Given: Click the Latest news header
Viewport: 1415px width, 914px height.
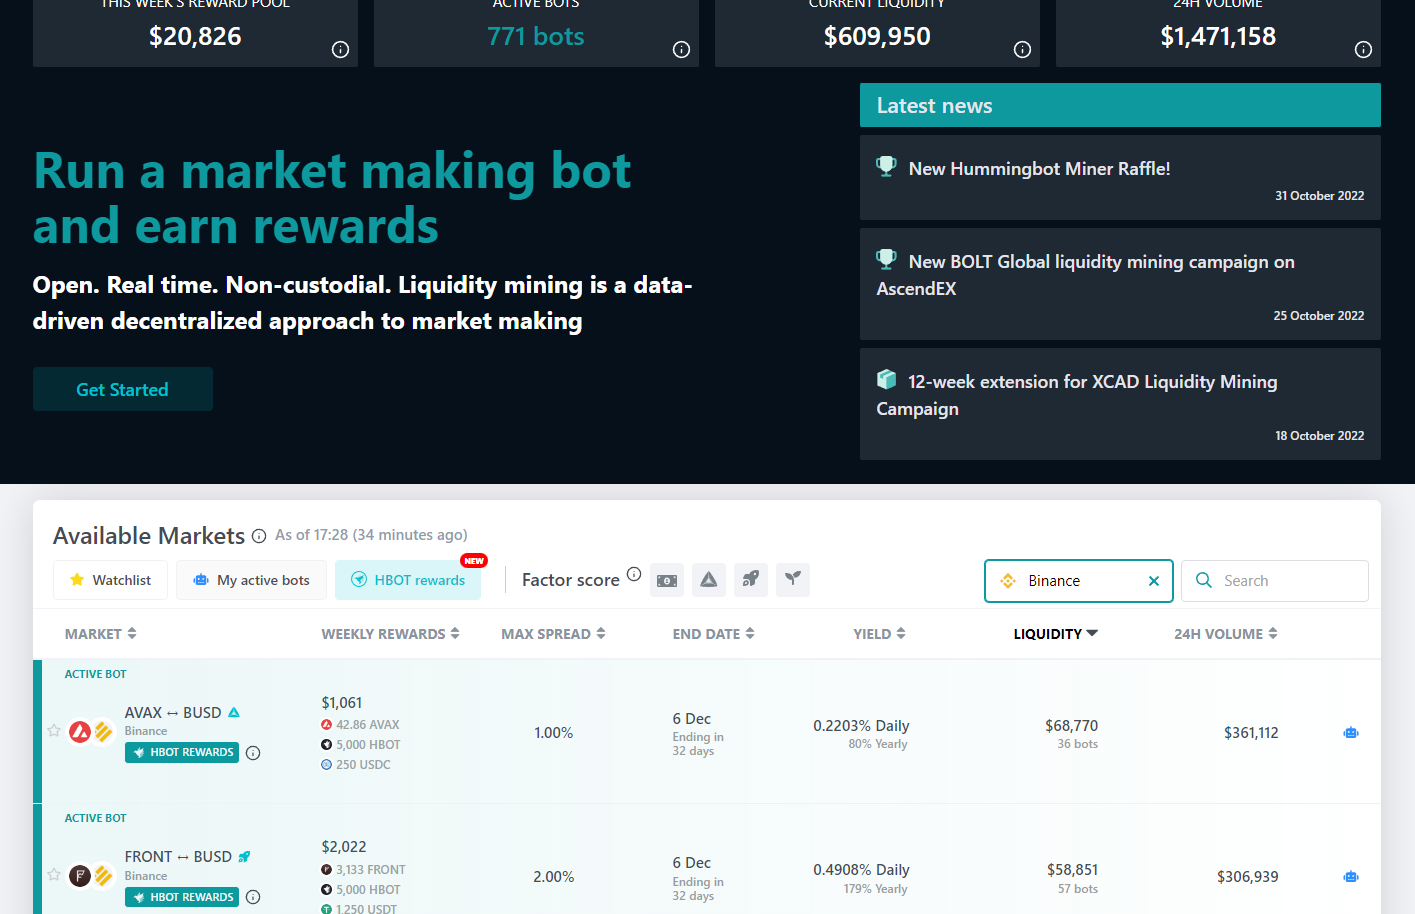Looking at the screenshot, I should (1120, 105).
